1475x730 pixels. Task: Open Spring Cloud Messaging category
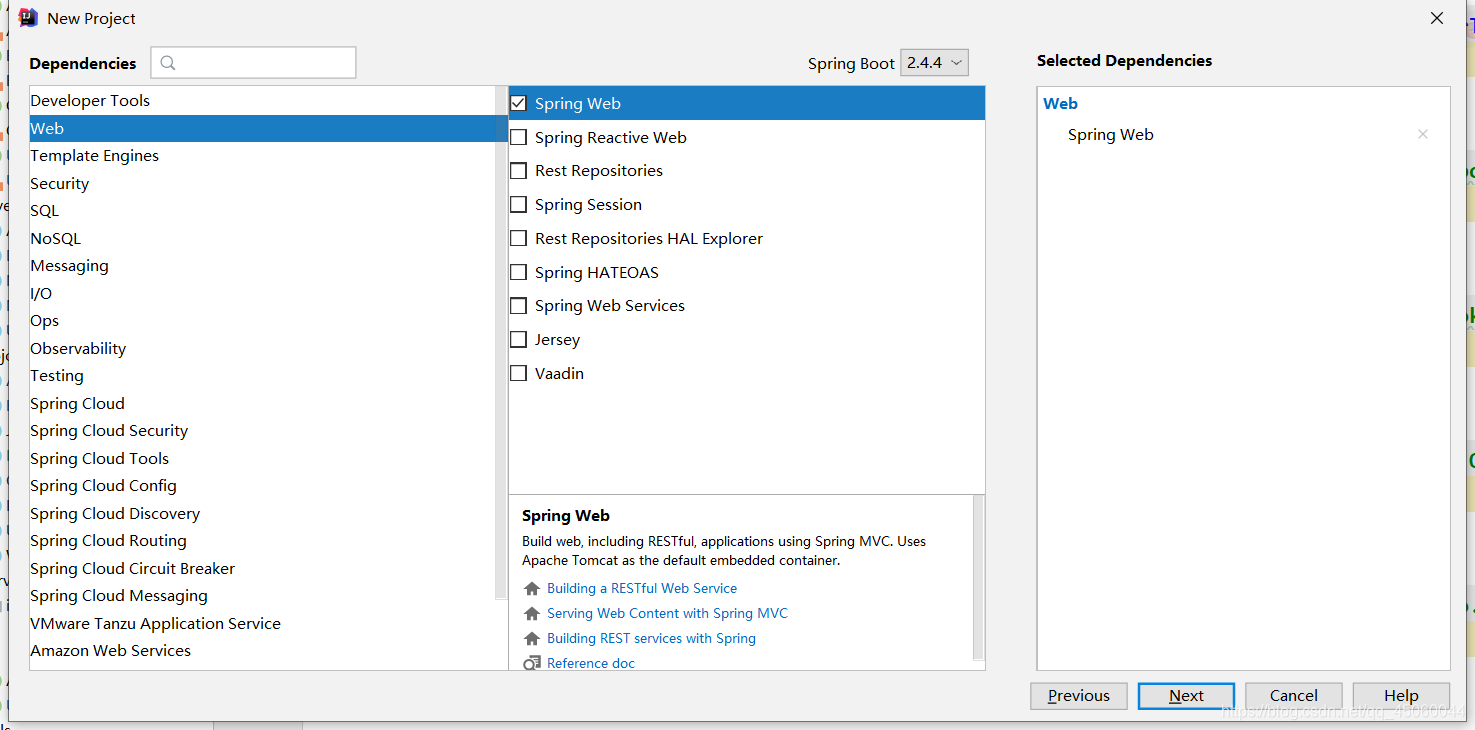click(262, 596)
